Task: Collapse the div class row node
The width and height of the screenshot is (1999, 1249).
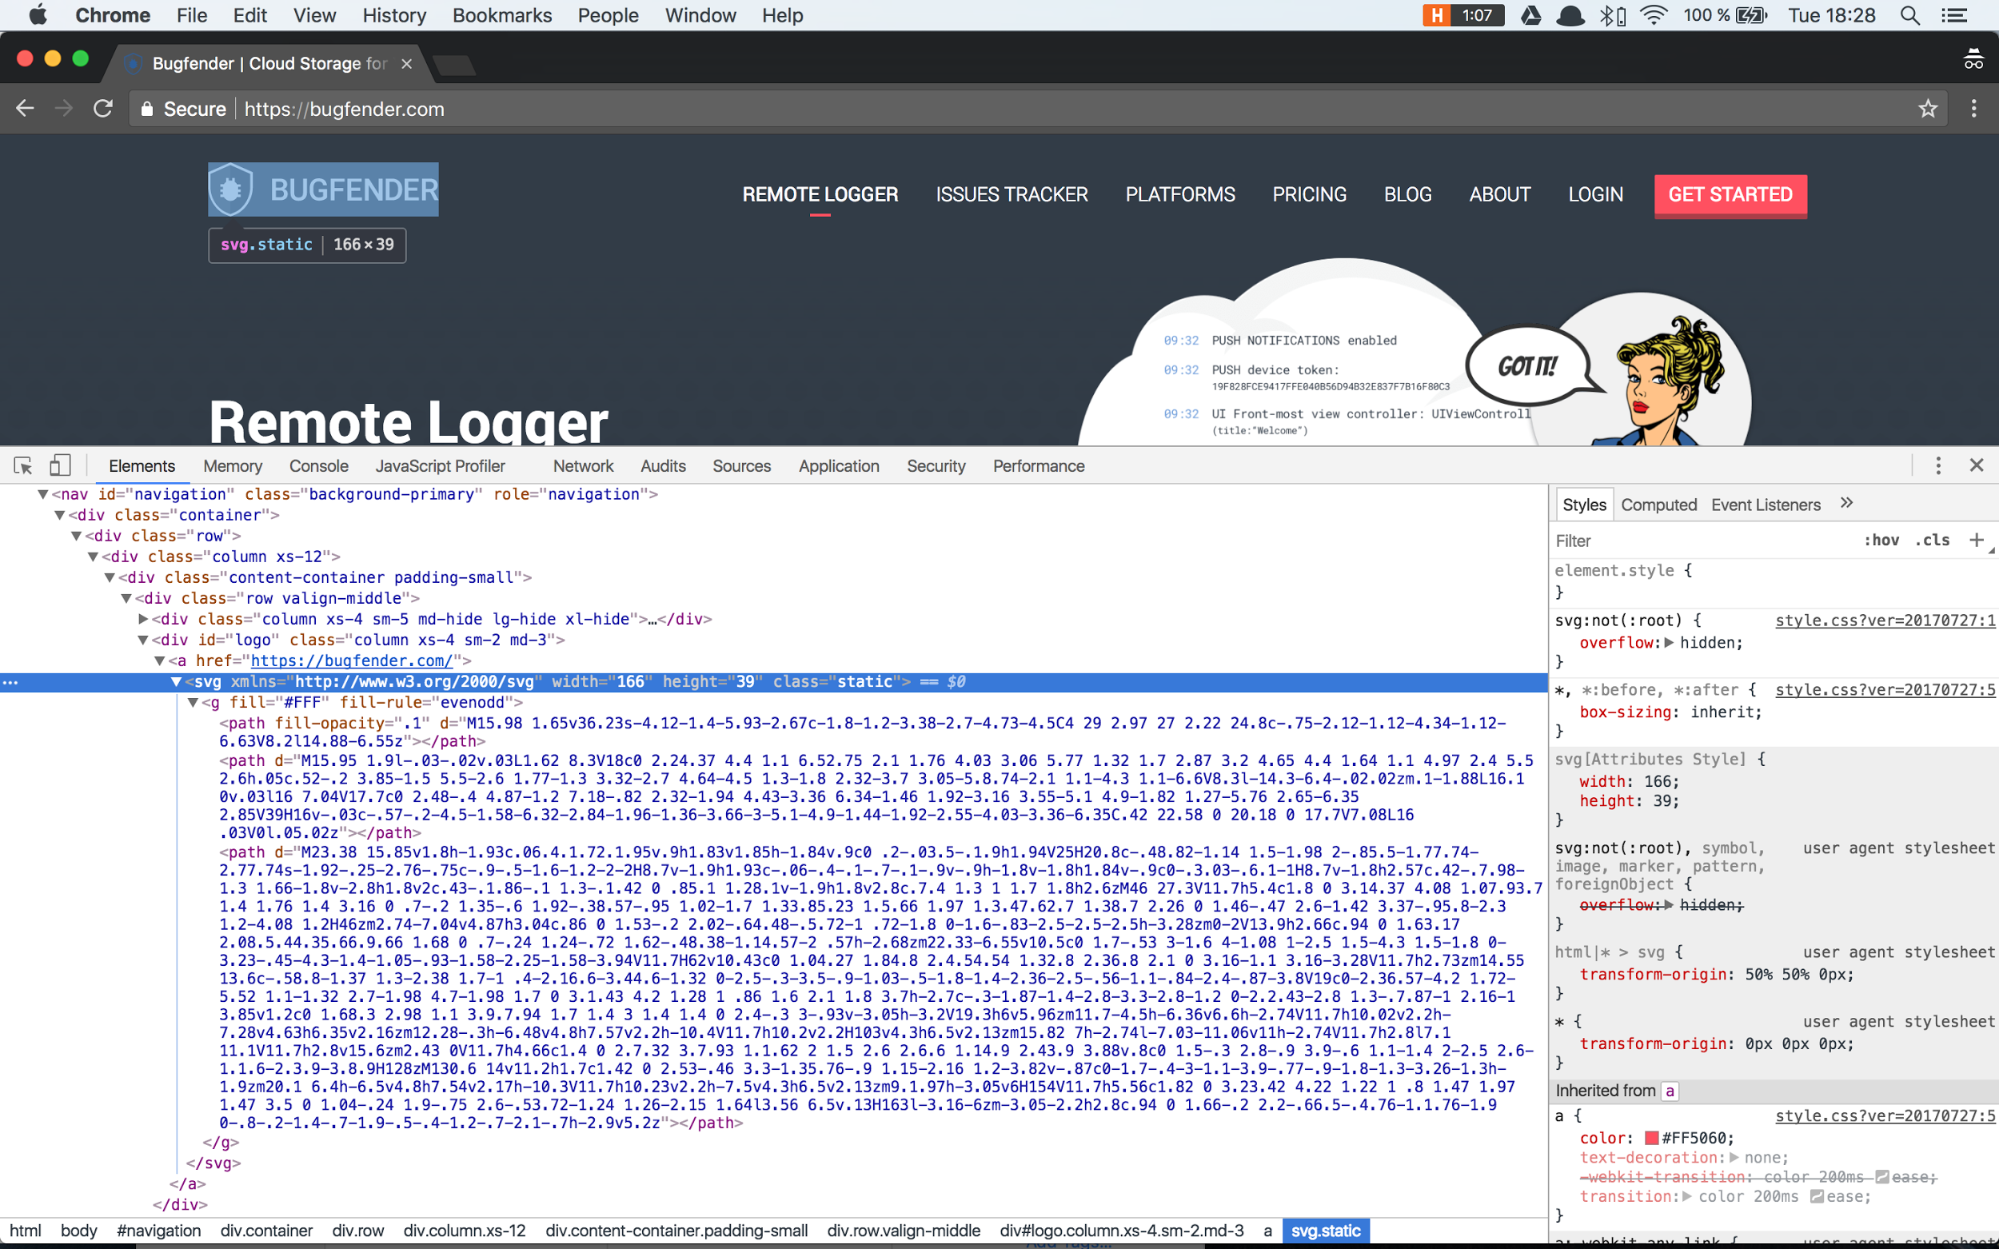Action: click(77, 536)
